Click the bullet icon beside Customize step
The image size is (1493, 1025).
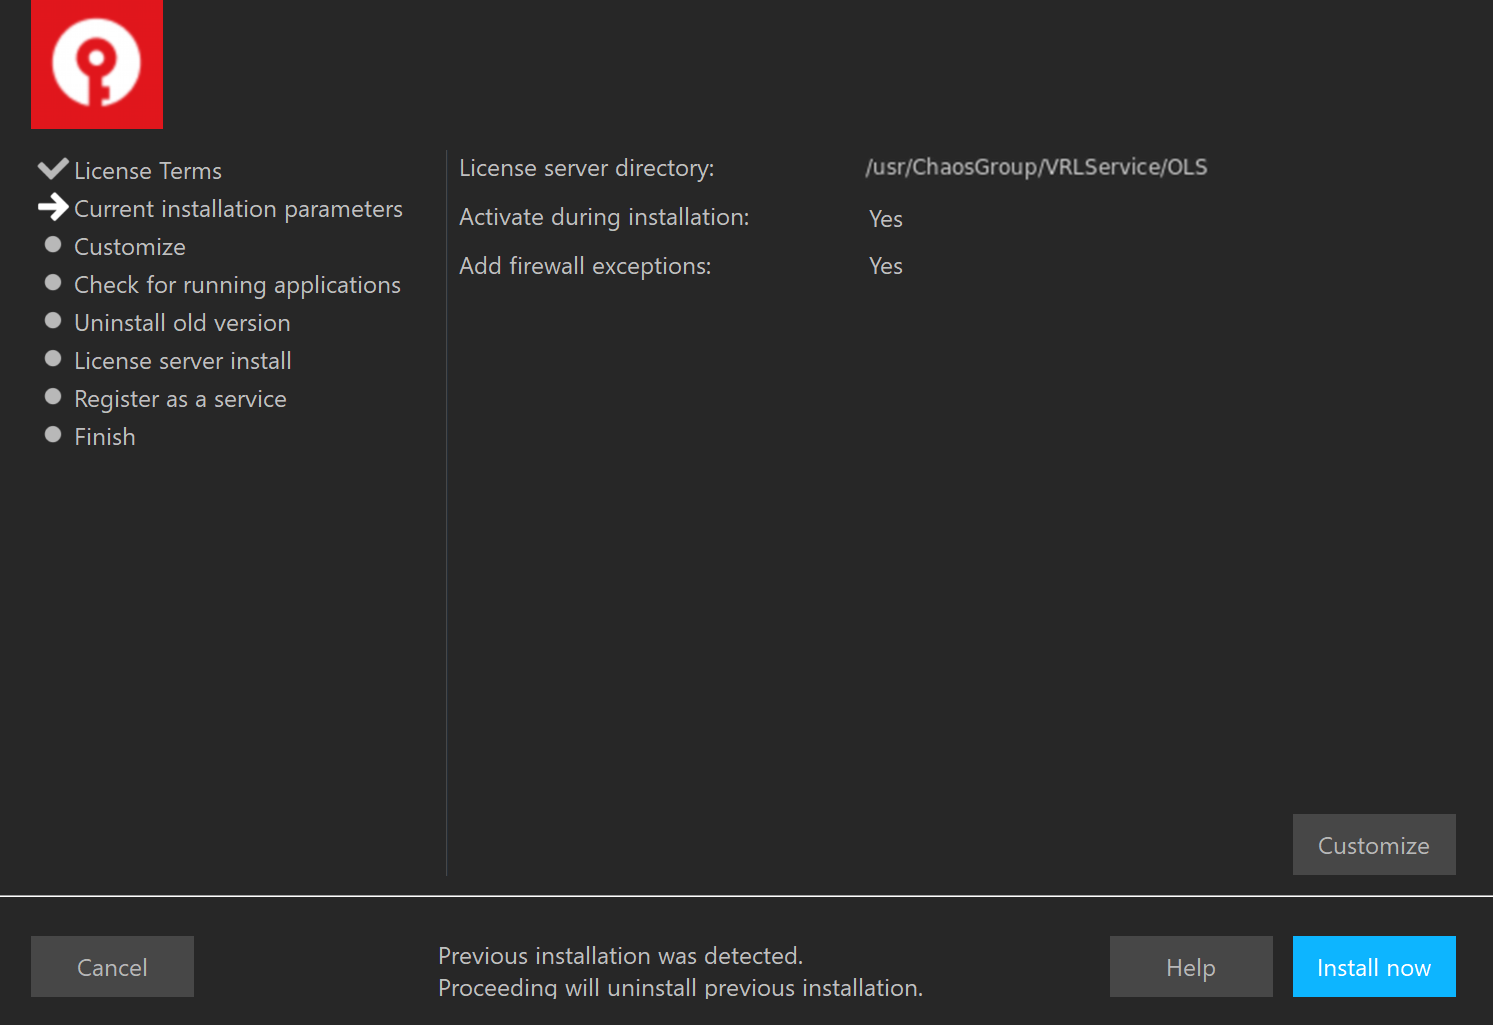53,244
